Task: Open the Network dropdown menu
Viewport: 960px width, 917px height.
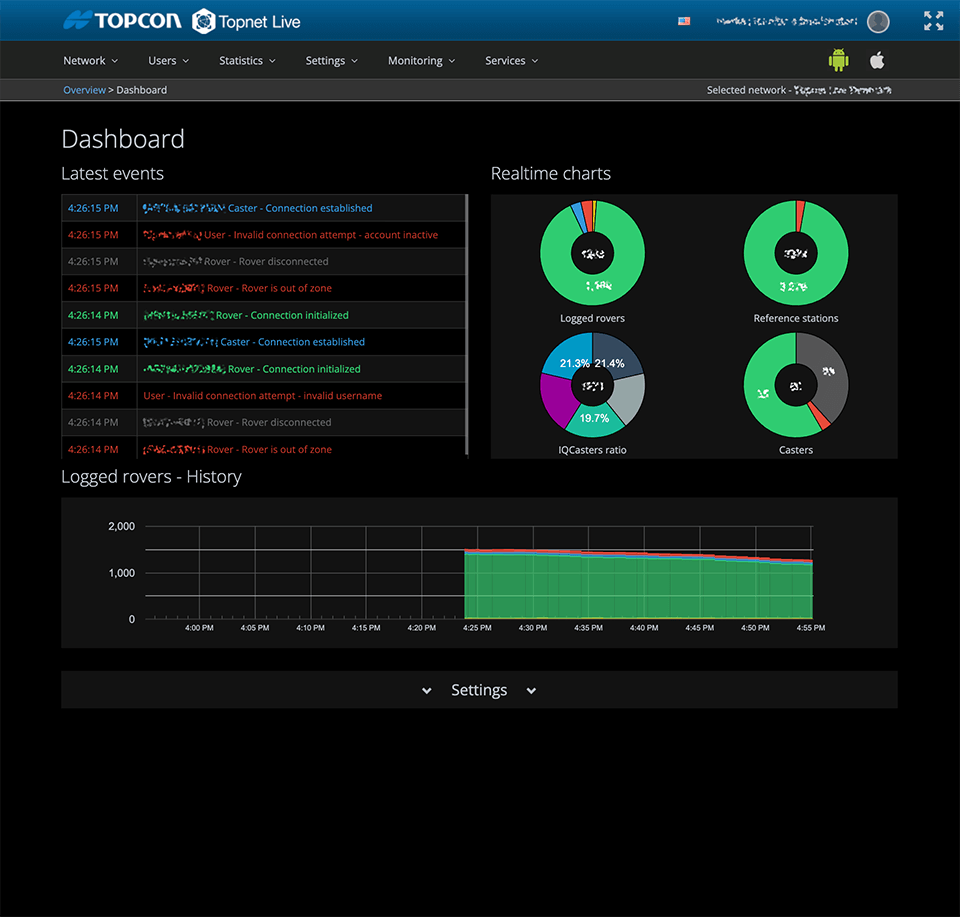Action: (90, 61)
